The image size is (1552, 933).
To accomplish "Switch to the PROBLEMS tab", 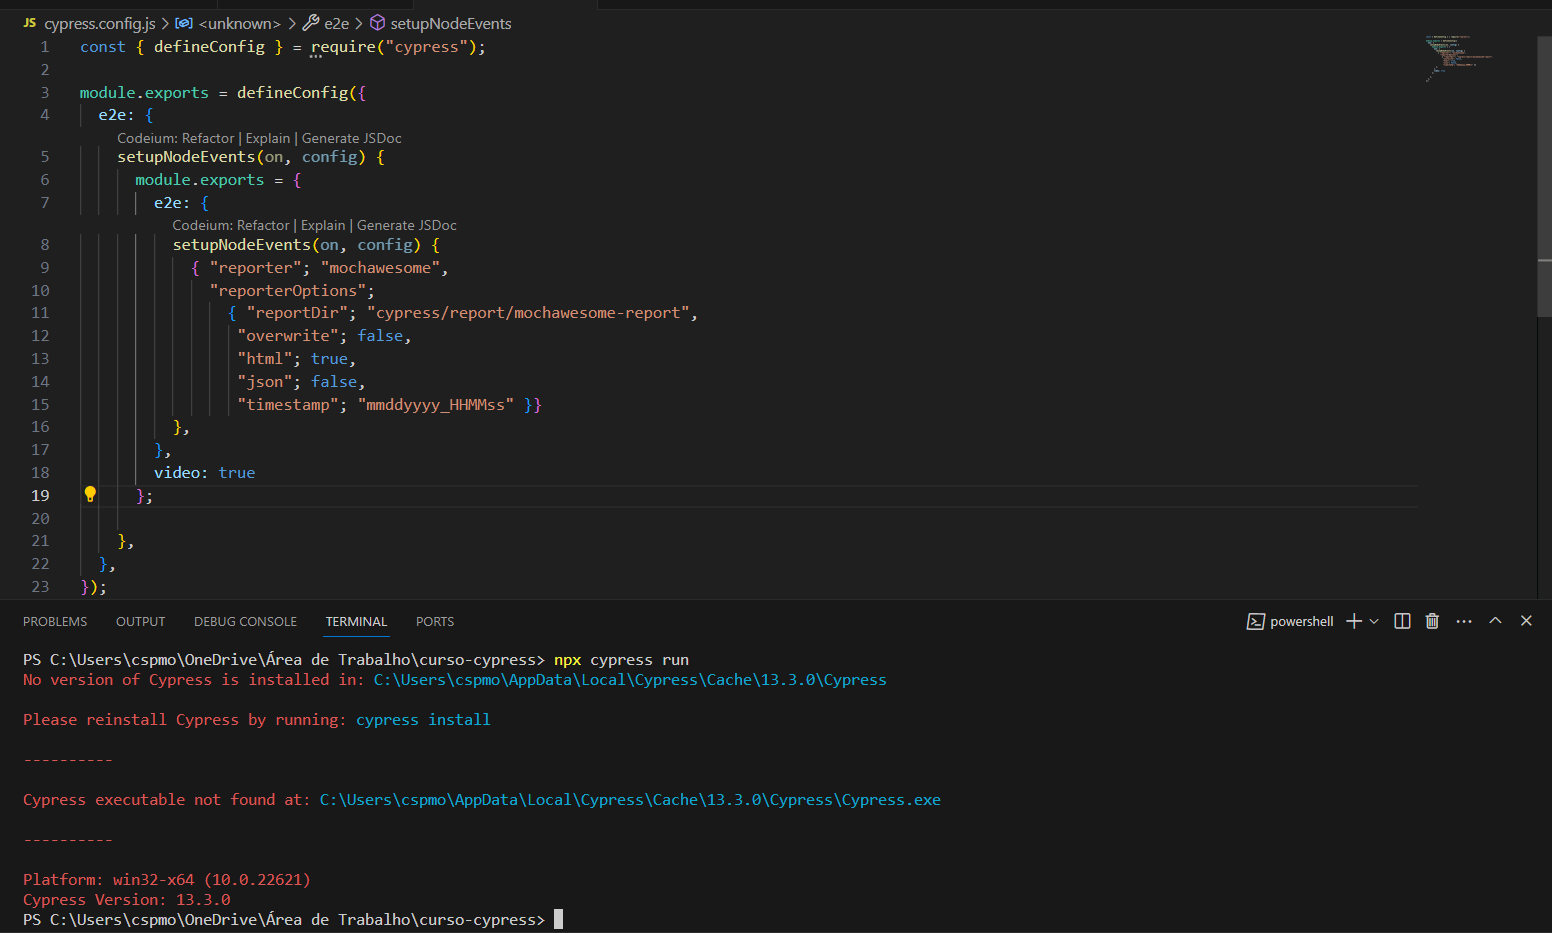I will click(x=55, y=621).
